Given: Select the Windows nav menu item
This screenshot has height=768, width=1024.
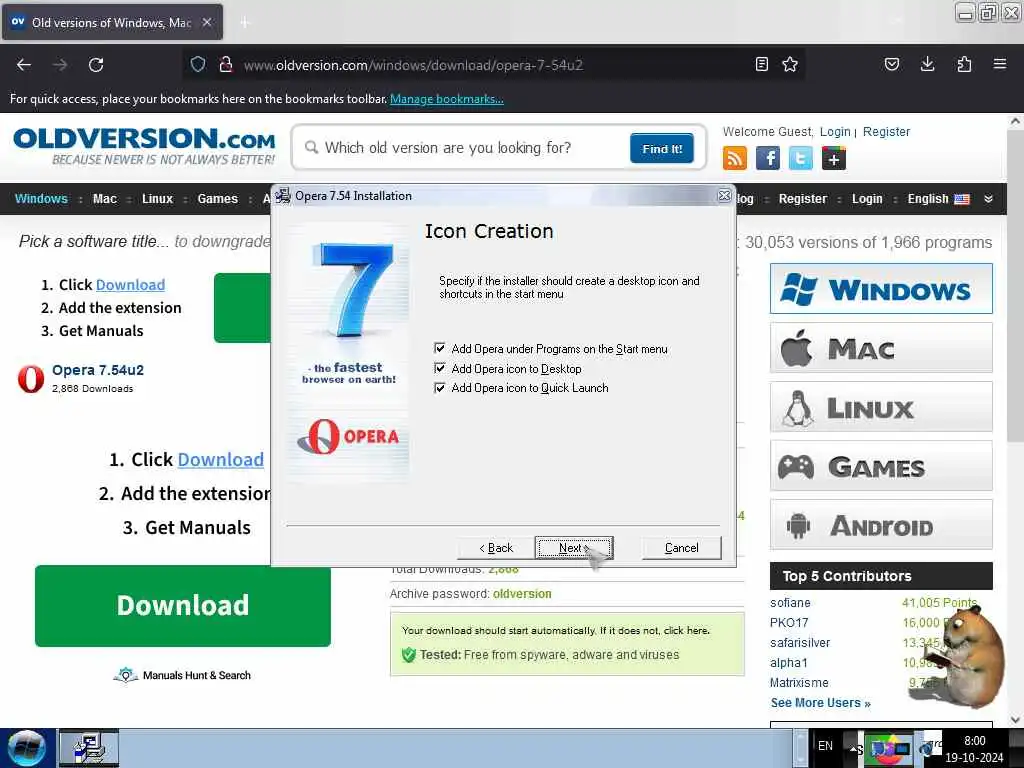Looking at the screenshot, I should pos(41,199).
